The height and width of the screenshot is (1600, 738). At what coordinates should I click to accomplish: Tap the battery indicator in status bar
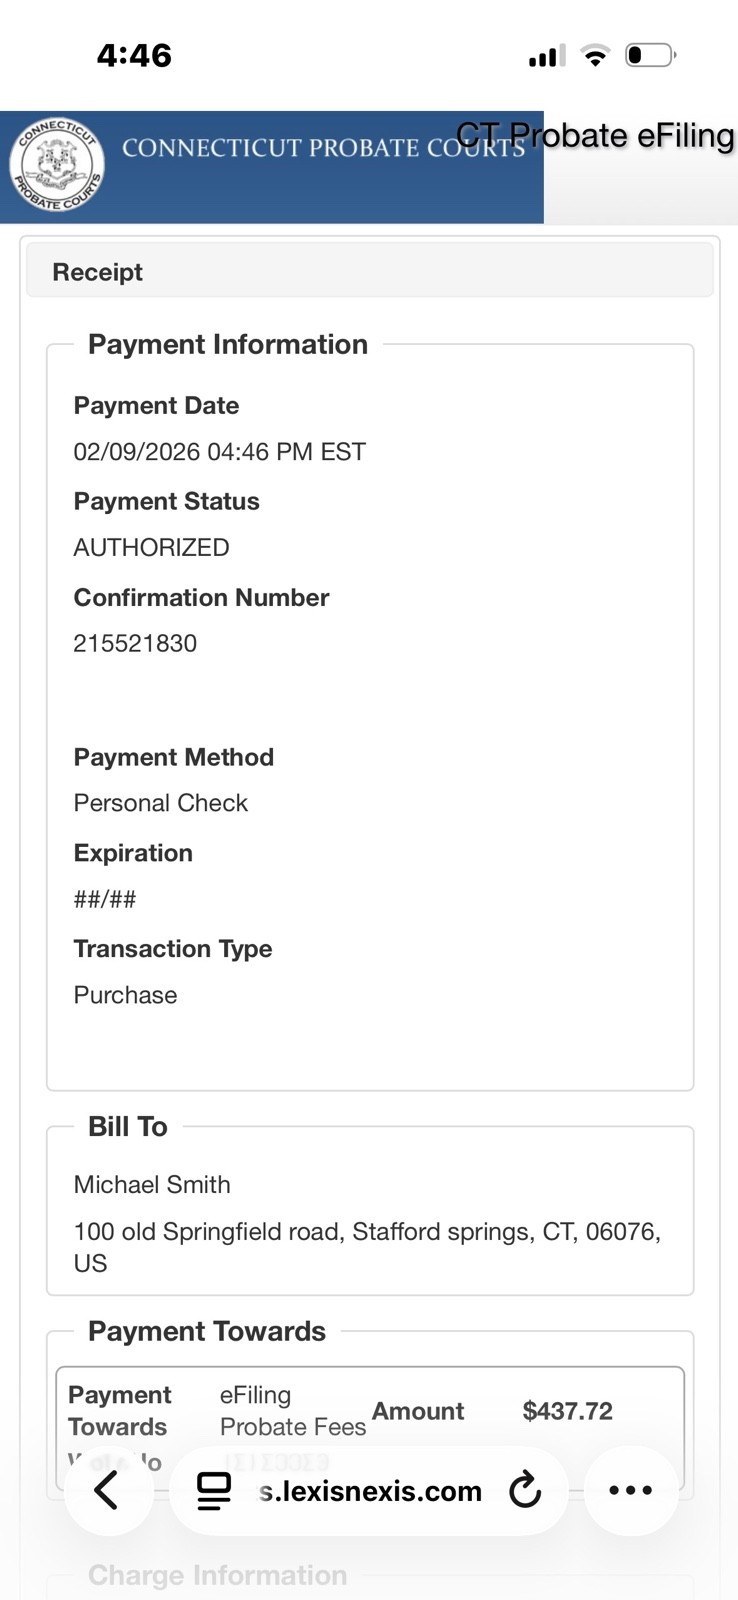tap(650, 55)
